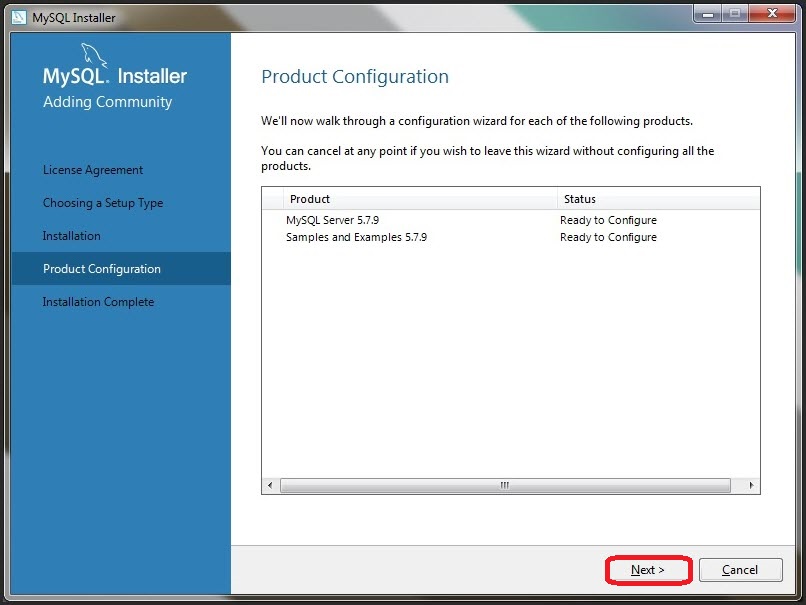Screen dimensions: 806x605
Task: Click the Ready to Configure status of MySQL Server
Action: pyautogui.click(x=608, y=220)
